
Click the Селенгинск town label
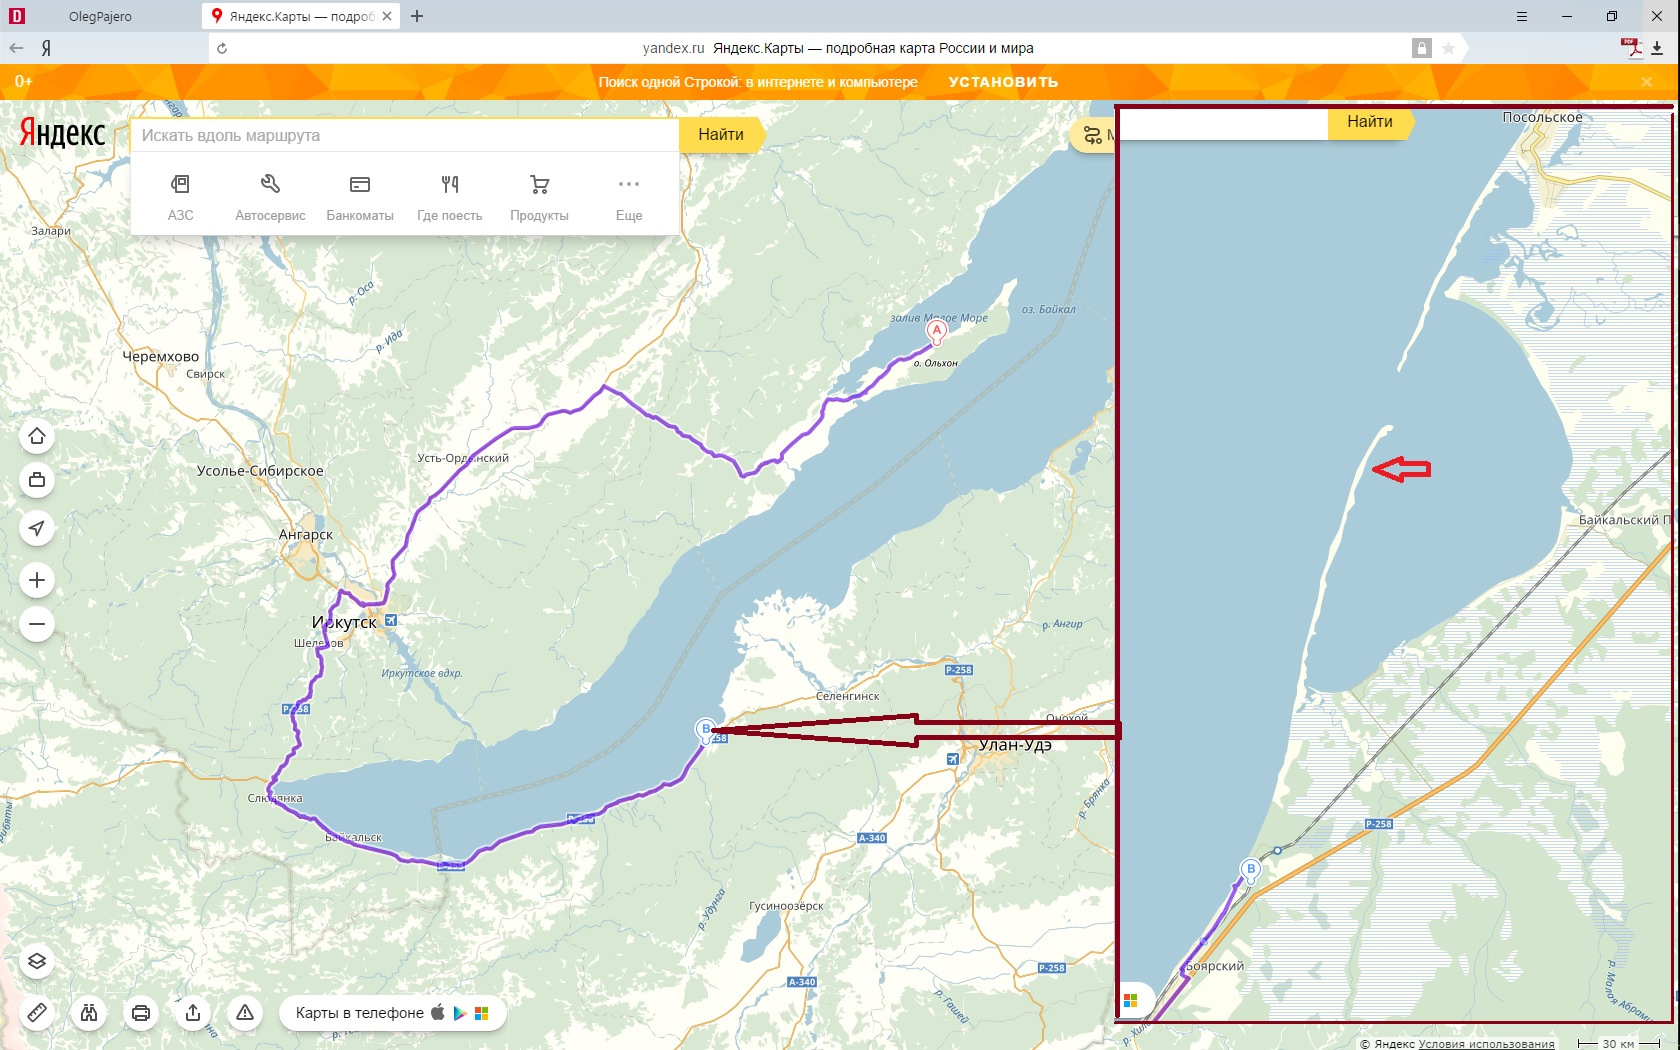[848, 696]
